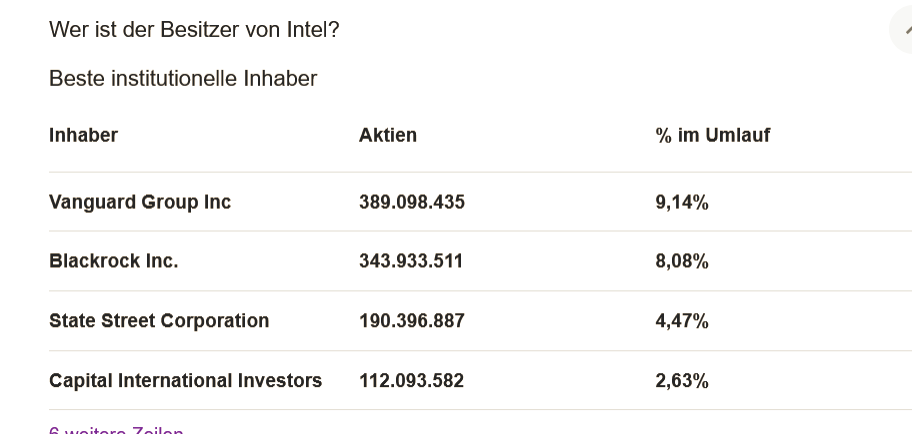Select the State Street Corporation name
912x434 pixels.
(159, 321)
